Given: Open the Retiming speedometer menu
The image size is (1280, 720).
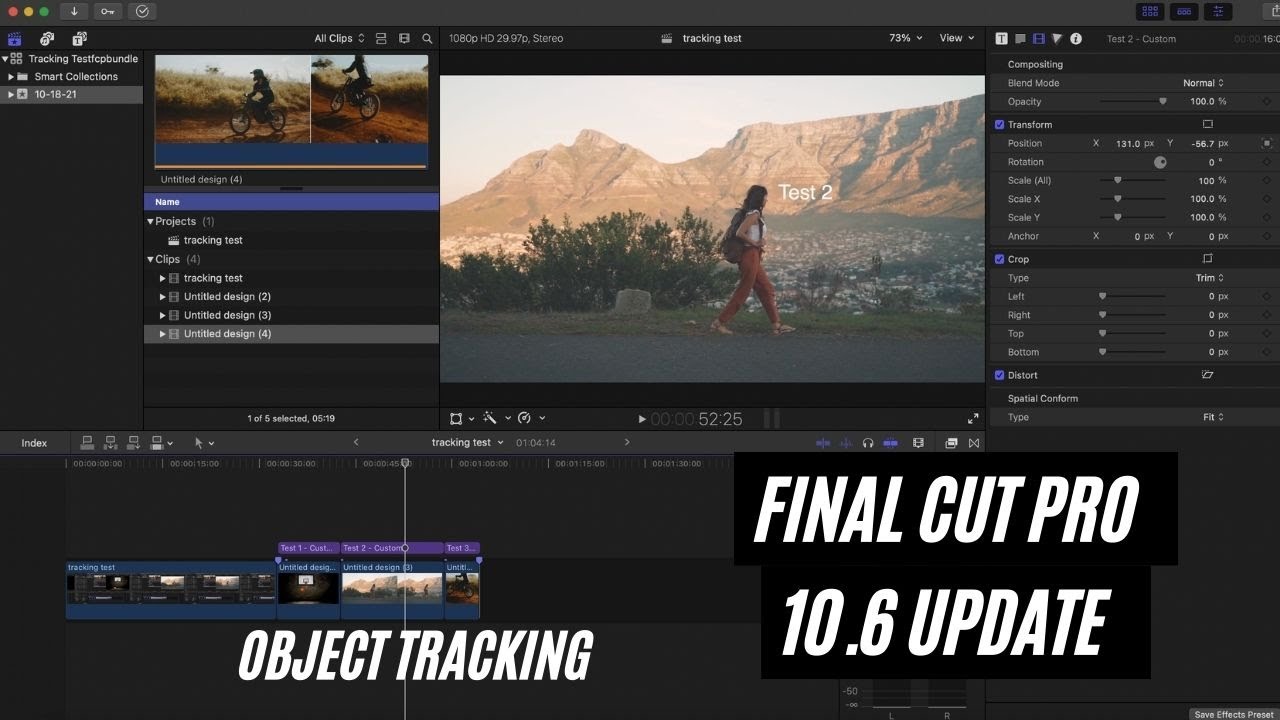Looking at the screenshot, I should coord(530,418).
